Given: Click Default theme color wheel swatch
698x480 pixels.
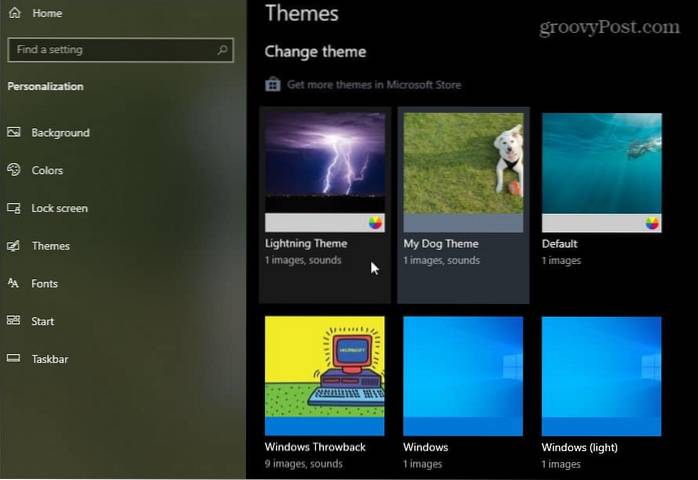Looking at the screenshot, I should 652,223.
